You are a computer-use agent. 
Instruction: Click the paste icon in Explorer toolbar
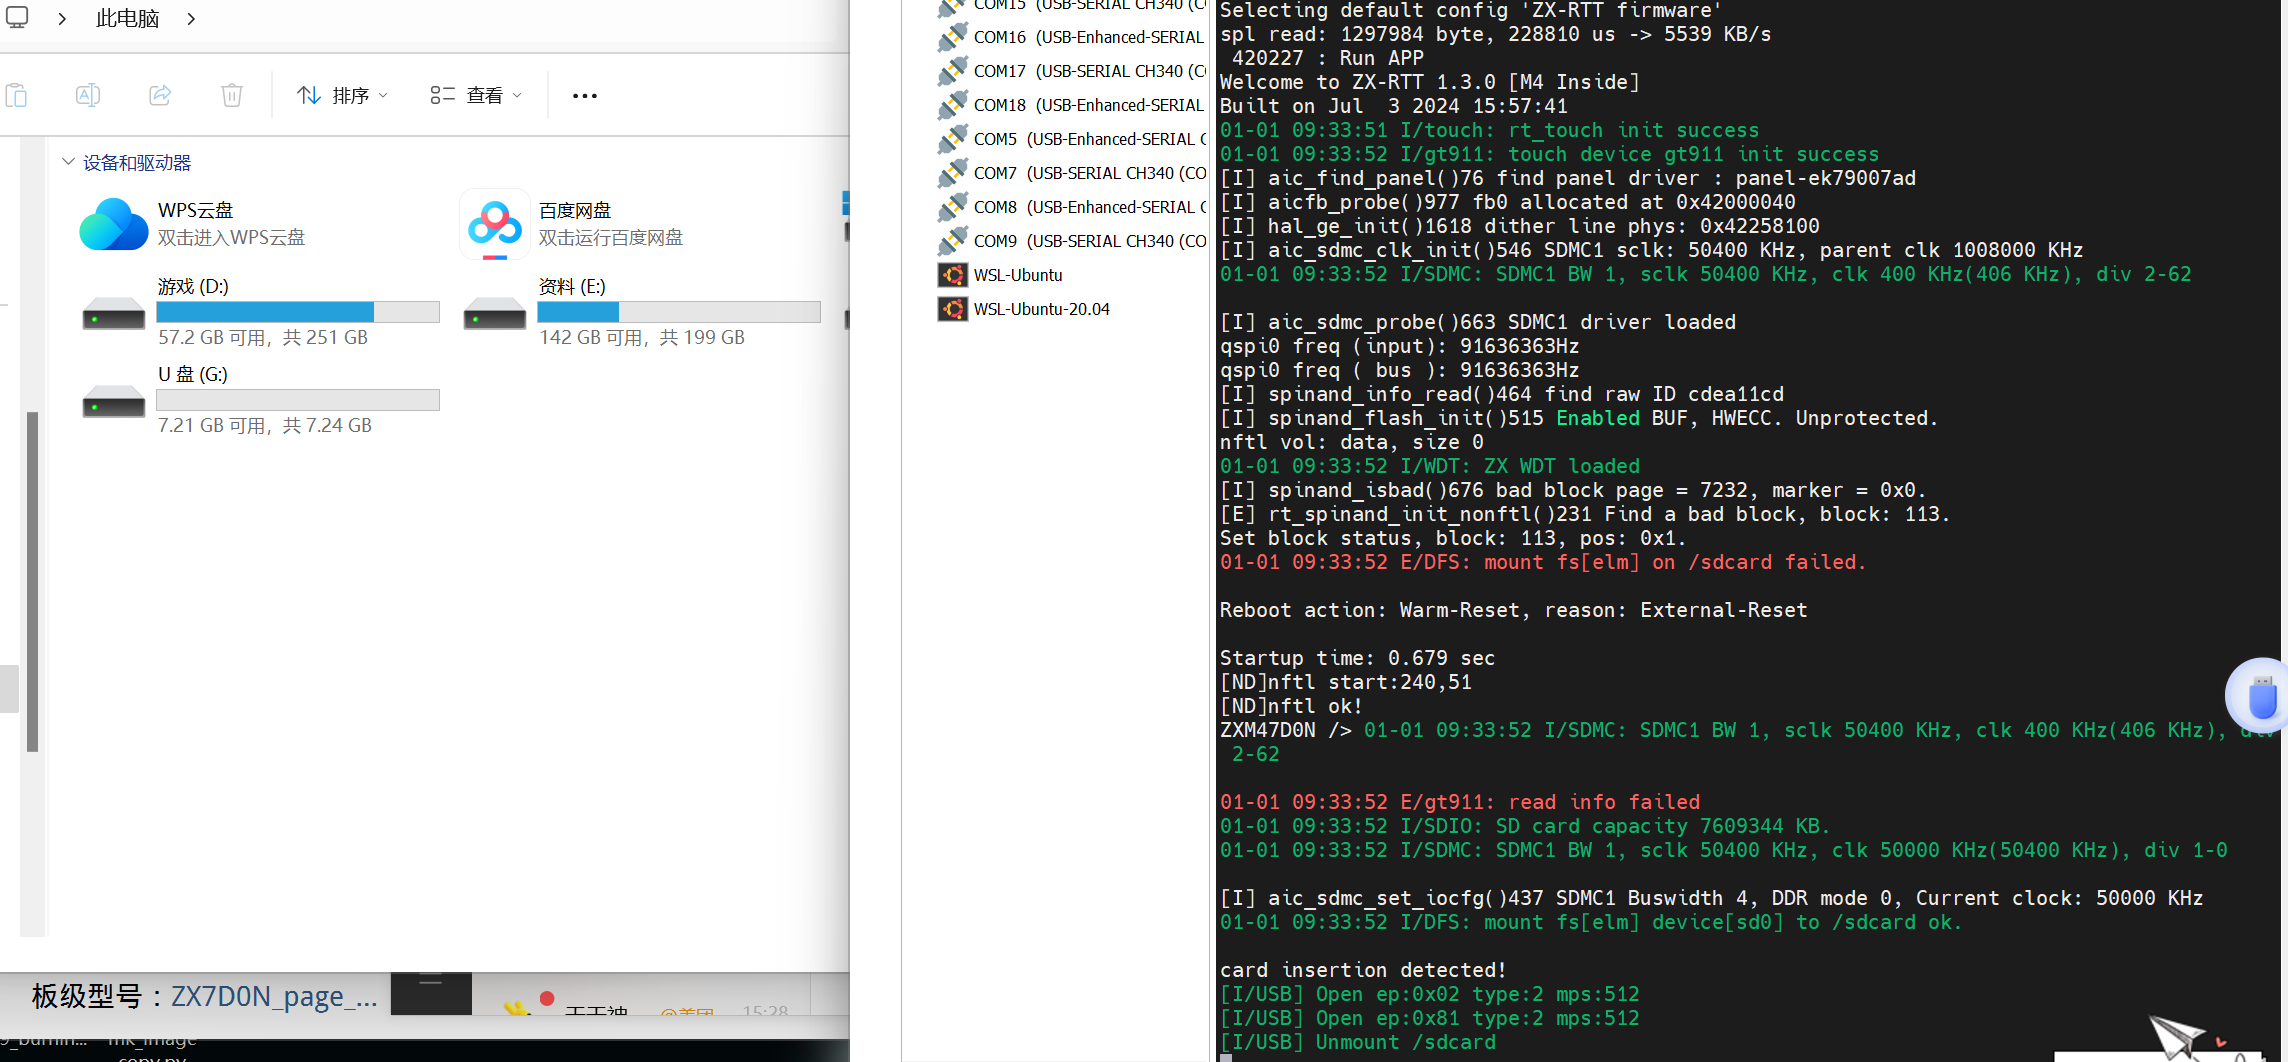[16, 95]
